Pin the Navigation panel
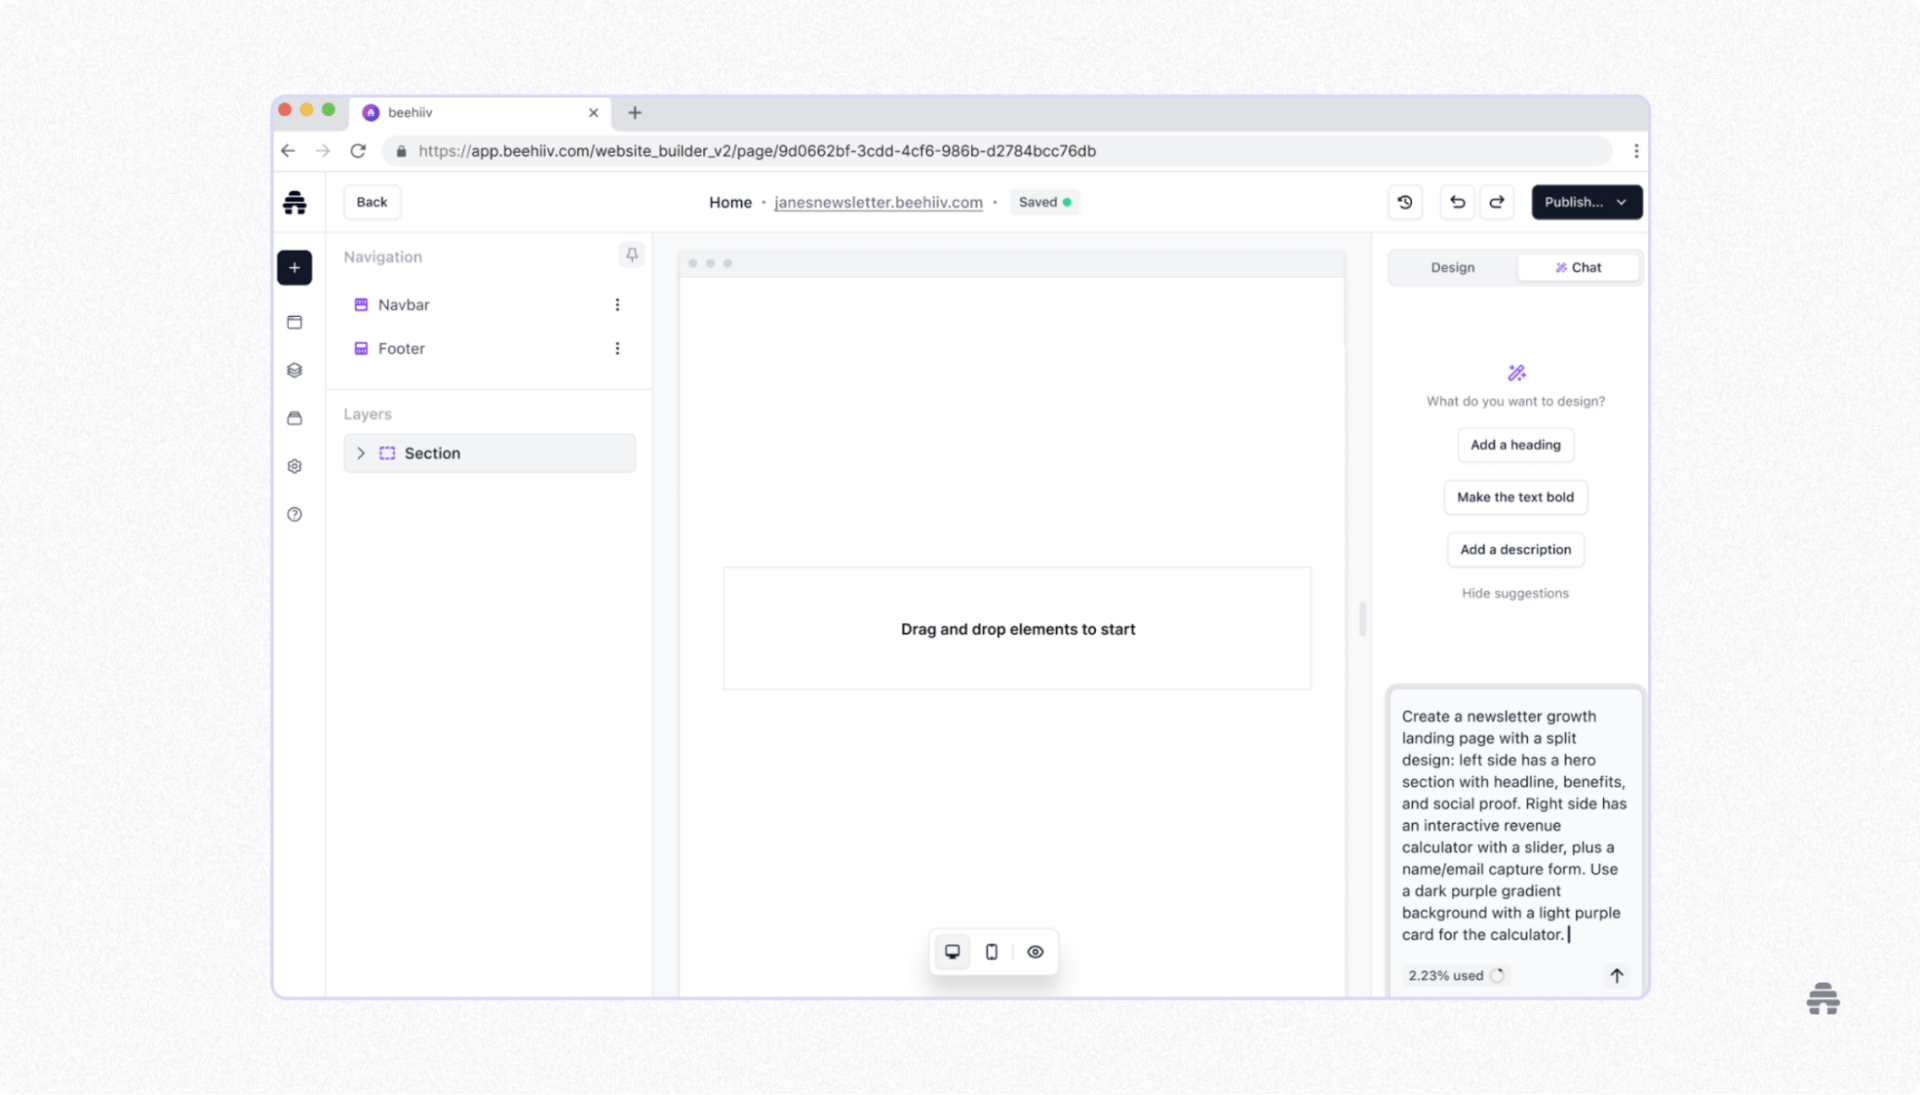This screenshot has width=1920, height=1095. (x=632, y=256)
